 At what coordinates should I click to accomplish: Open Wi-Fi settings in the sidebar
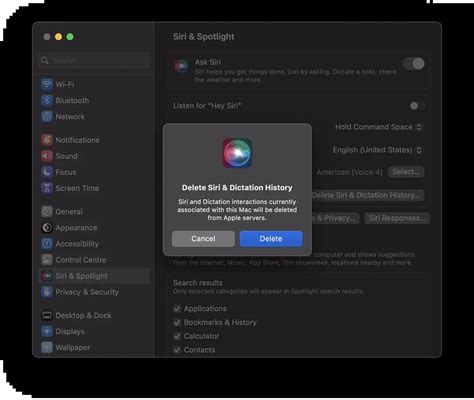tap(94, 84)
